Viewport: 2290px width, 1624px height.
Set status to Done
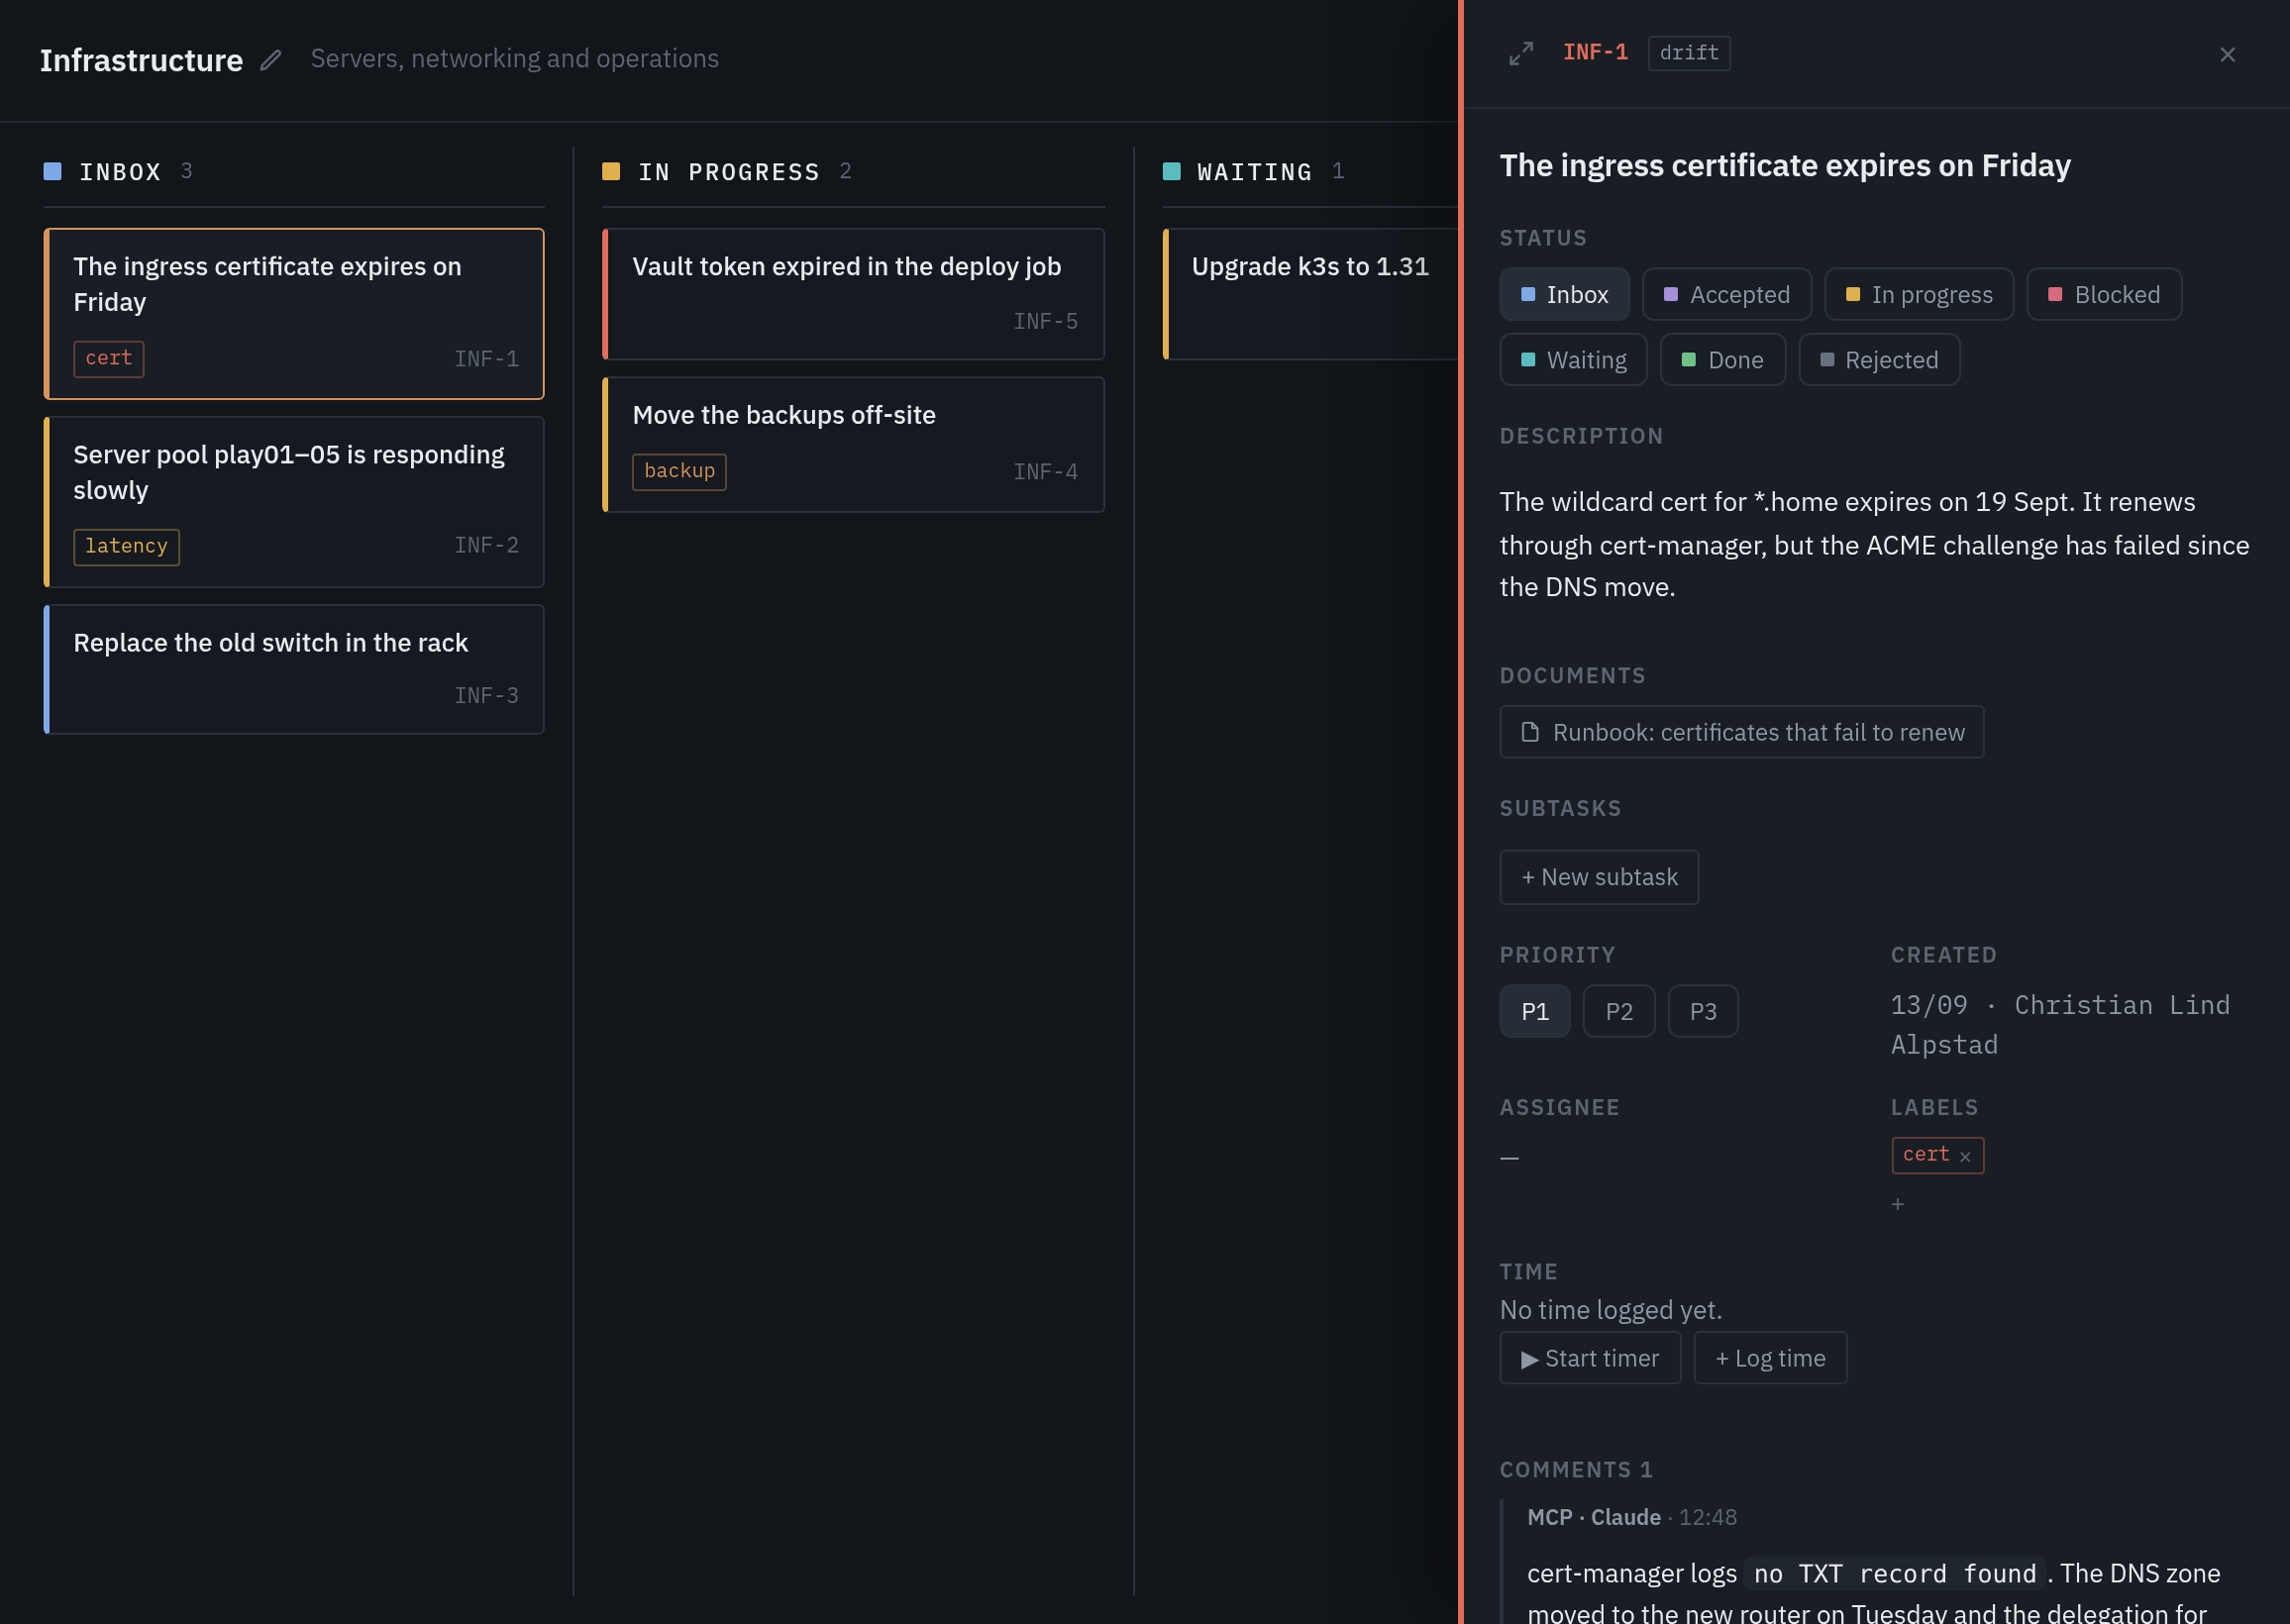point(1723,360)
